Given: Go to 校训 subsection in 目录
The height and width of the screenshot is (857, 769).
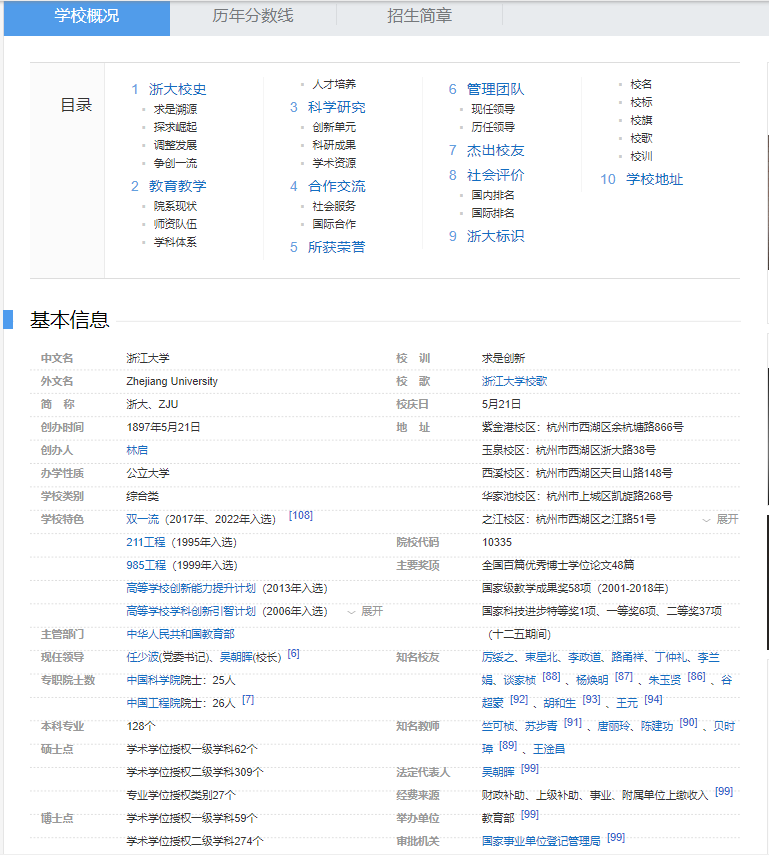Looking at the screenshot, I should (641, 157).
